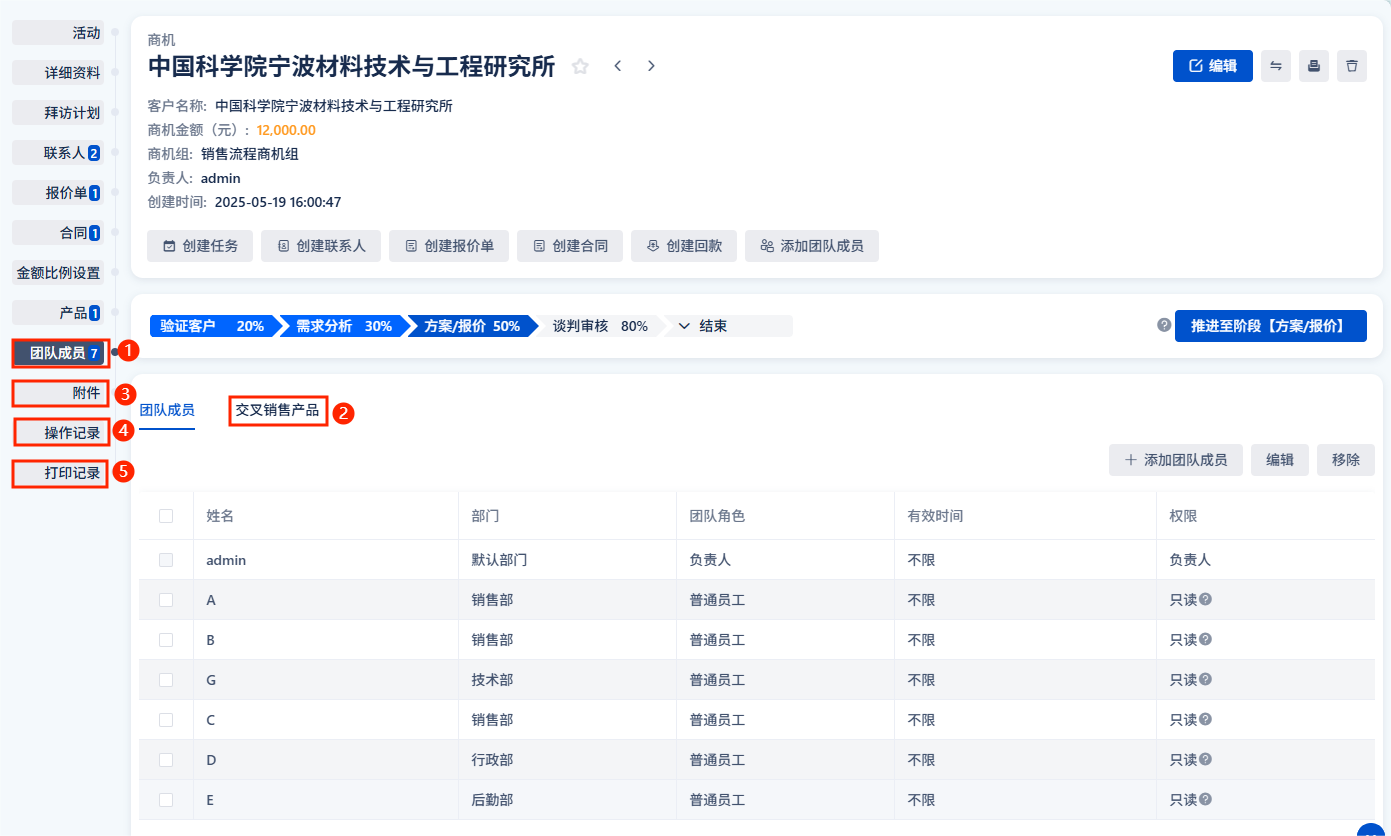This screenshot has height=836, width=1391.
Task: Click 创建任务 button
Action: [x=200, y=246]
